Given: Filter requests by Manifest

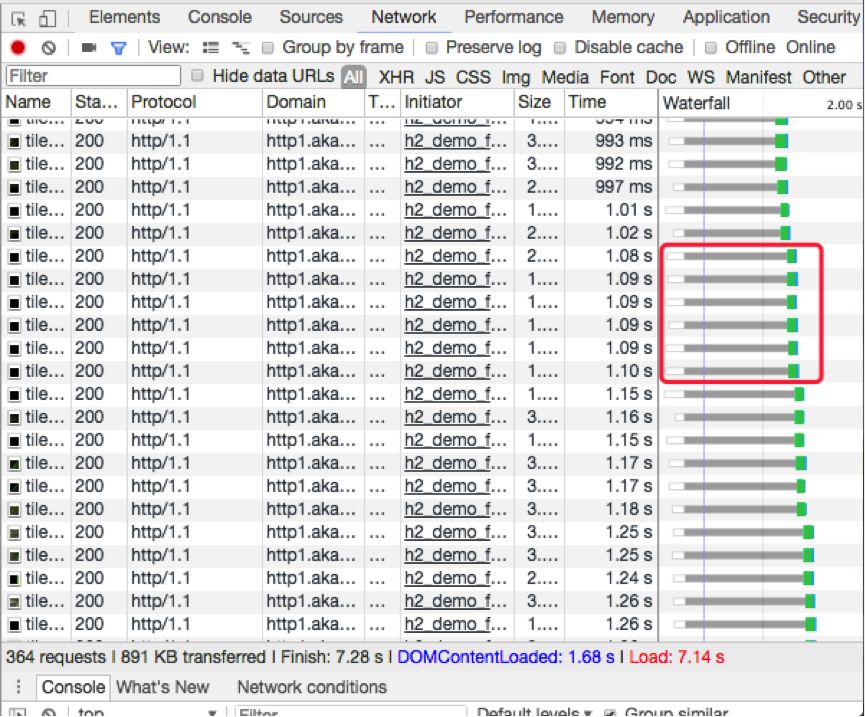Looking at the screenshot, I should 759,77.
